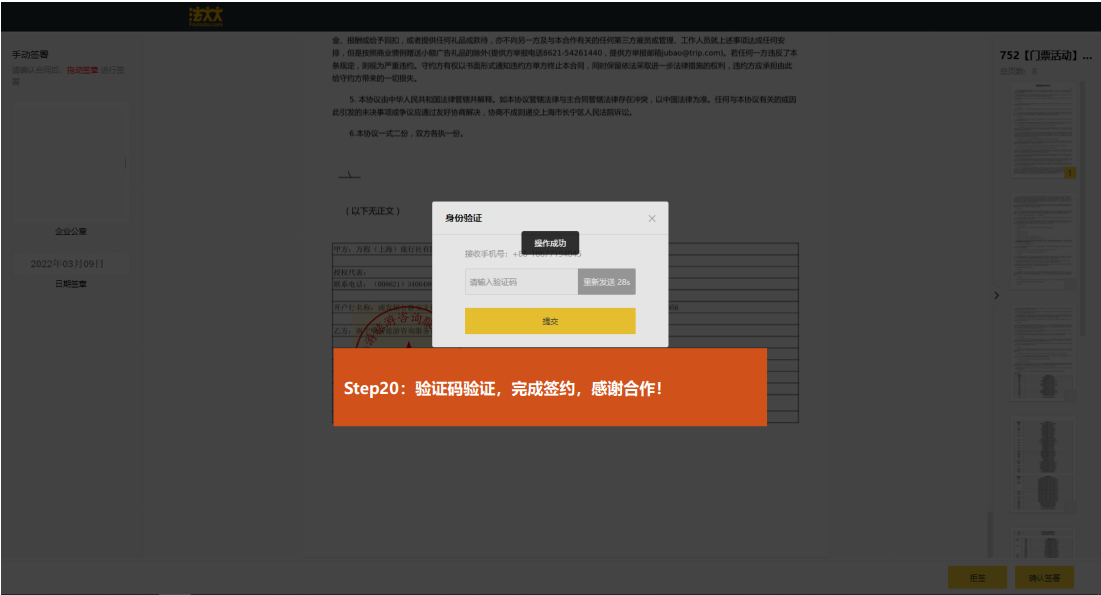
Task: Click the 拒签 reject signing button
Action: pyautogui.click(x=978, y=577)
